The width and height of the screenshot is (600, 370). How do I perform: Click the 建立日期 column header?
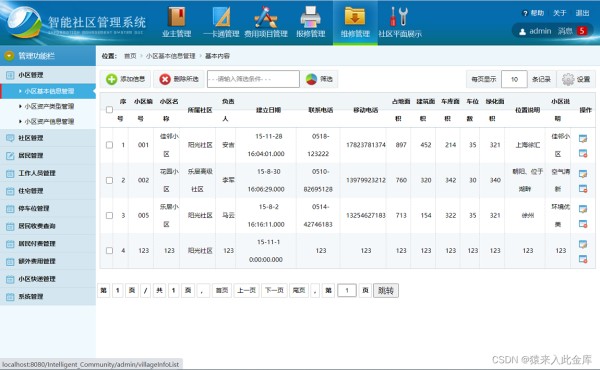click(x=268, y=110)
